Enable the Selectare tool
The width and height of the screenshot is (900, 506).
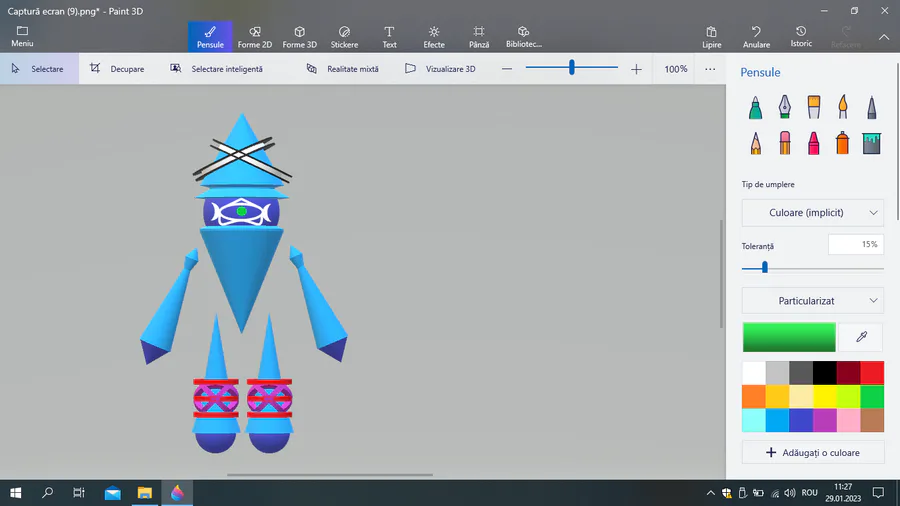point(39,69)
